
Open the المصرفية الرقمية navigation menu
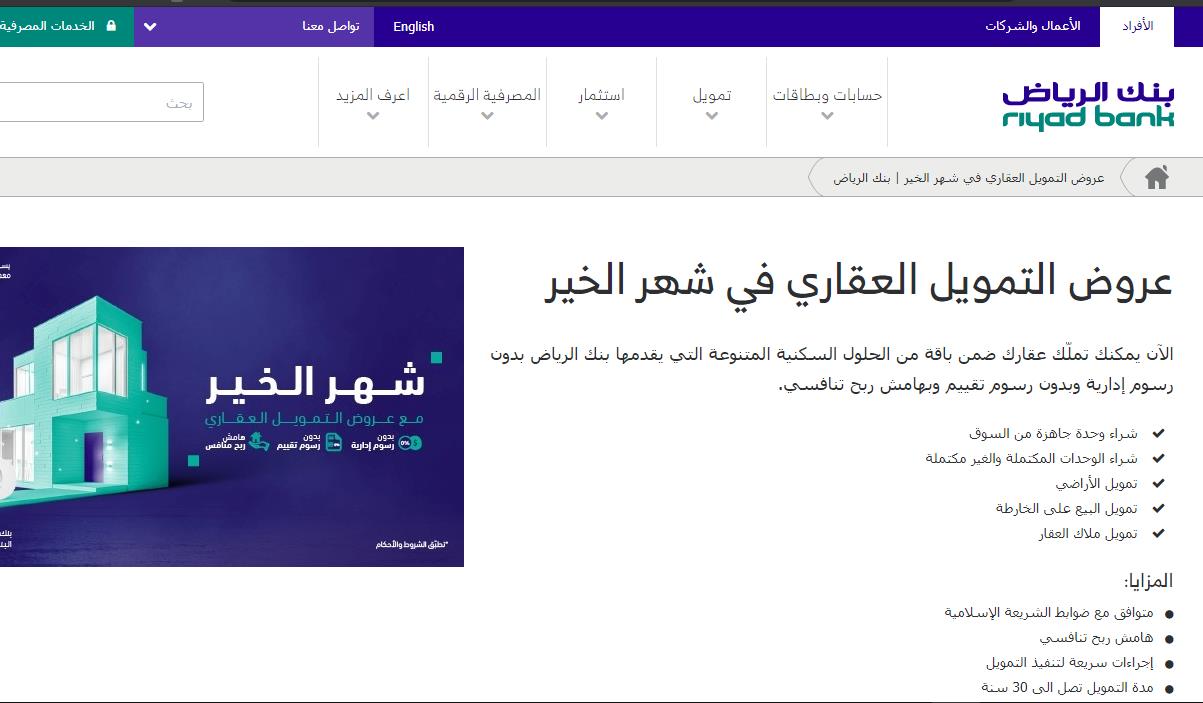tap(487, 102)
